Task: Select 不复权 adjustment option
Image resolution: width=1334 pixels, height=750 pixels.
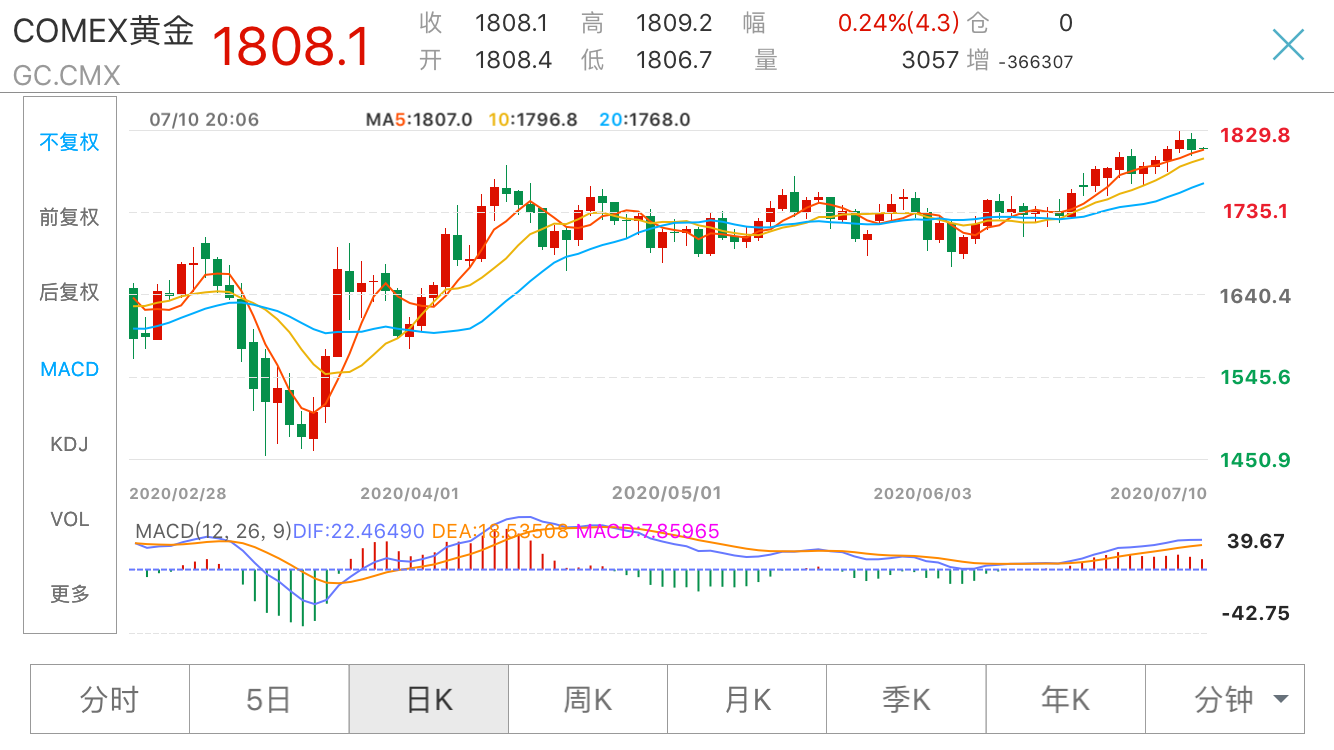Action: [x=70, y=142]
